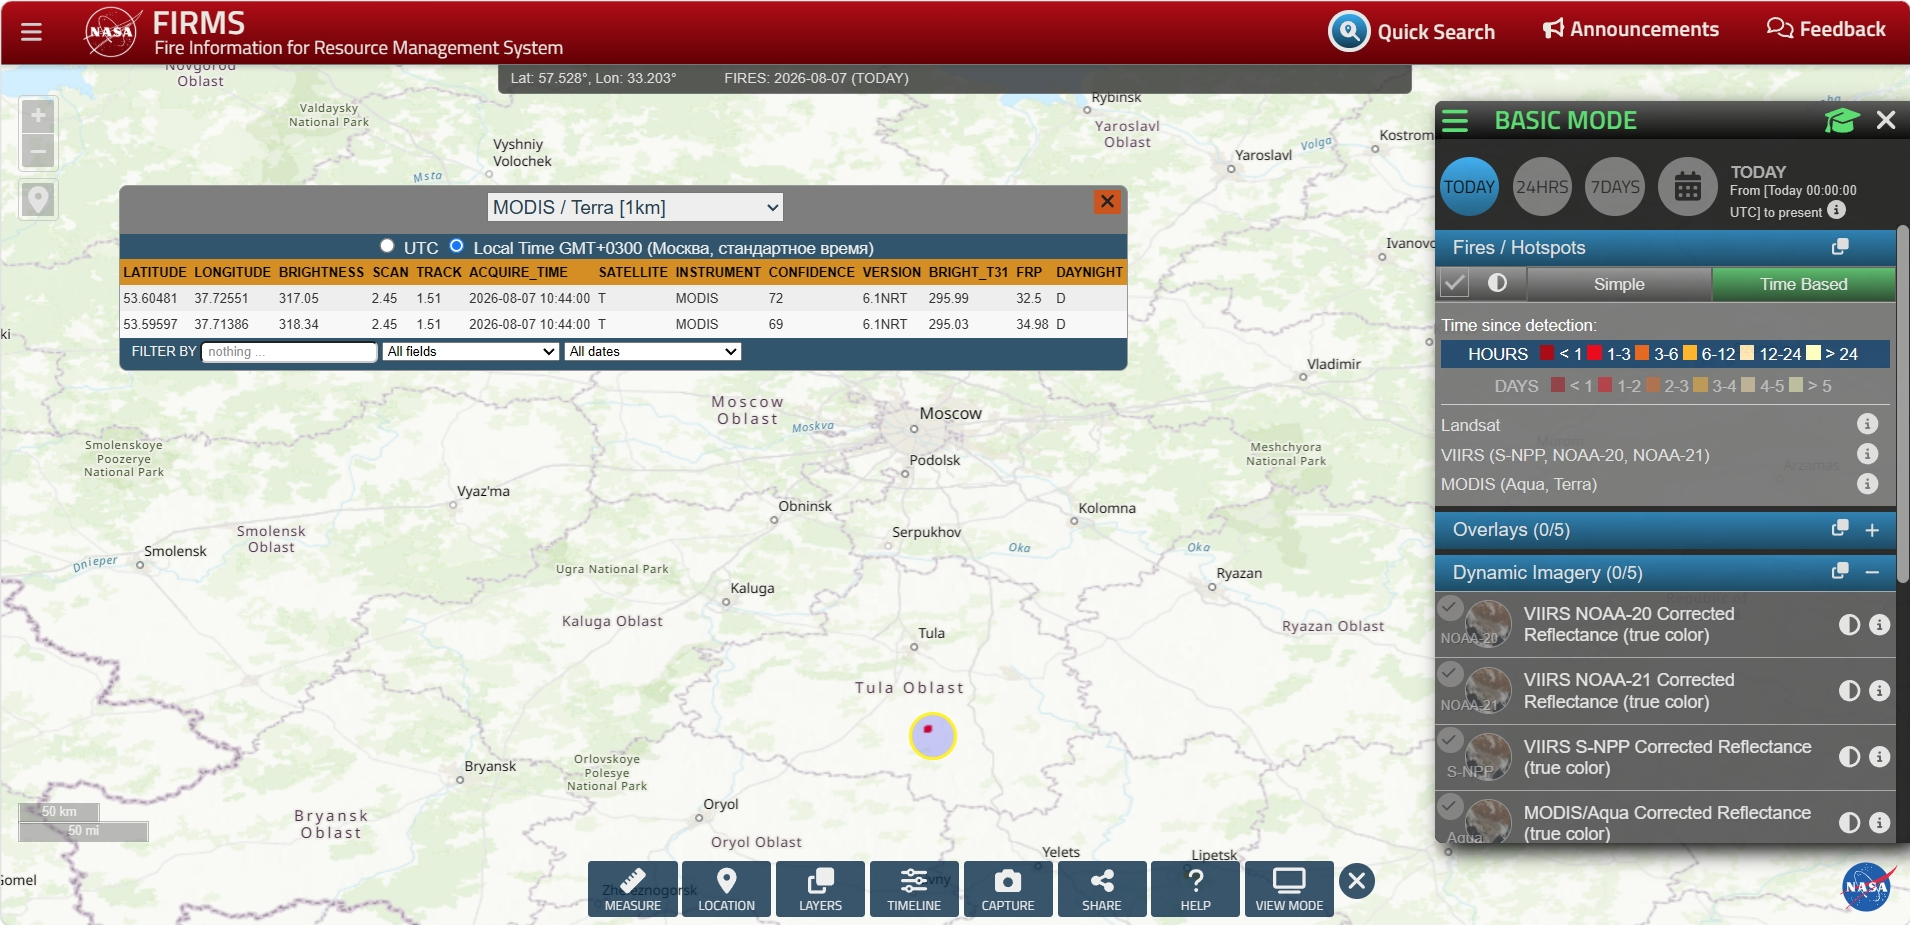Select the 7DAYS time range
This screenshot has height=925, width=1910.
[1615, 187]
